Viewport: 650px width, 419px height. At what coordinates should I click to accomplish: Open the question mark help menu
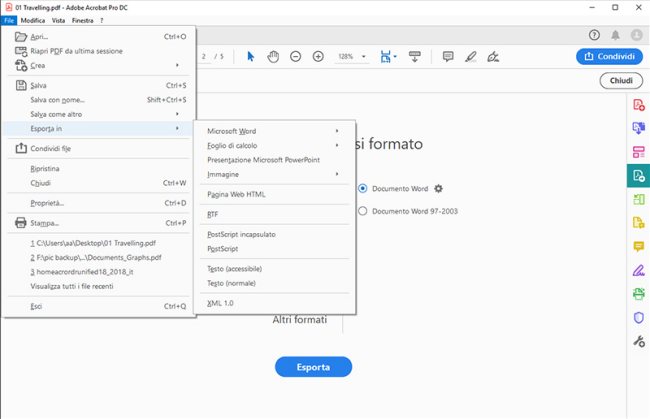[x=102, y=20]
